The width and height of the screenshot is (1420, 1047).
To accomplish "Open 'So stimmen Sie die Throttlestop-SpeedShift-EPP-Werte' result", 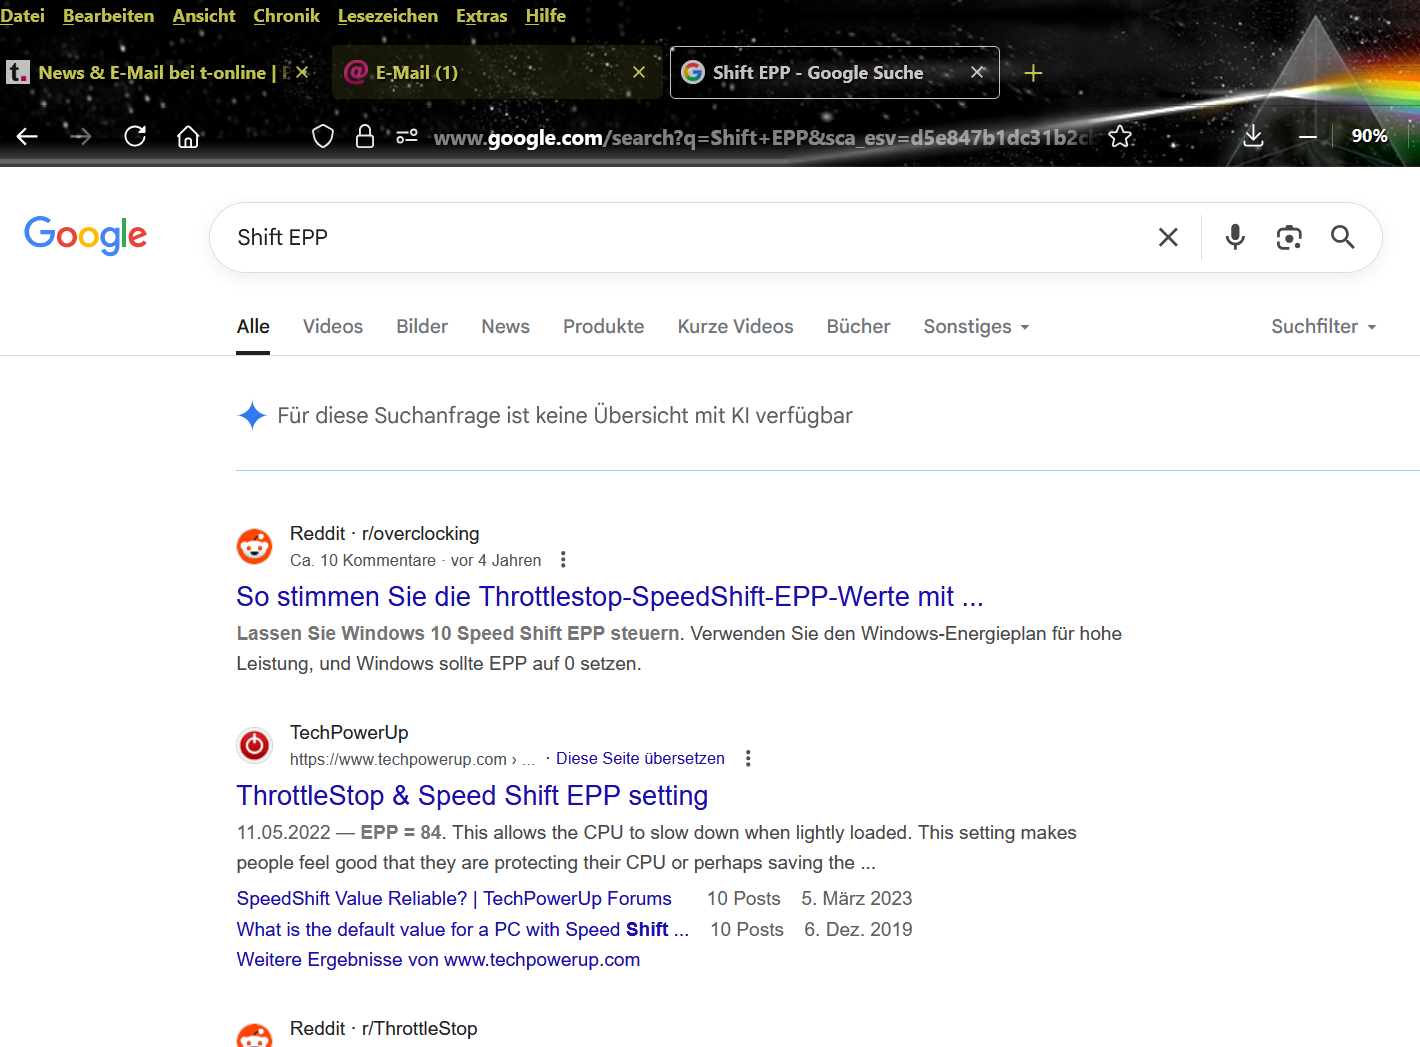I will point(610,596).
